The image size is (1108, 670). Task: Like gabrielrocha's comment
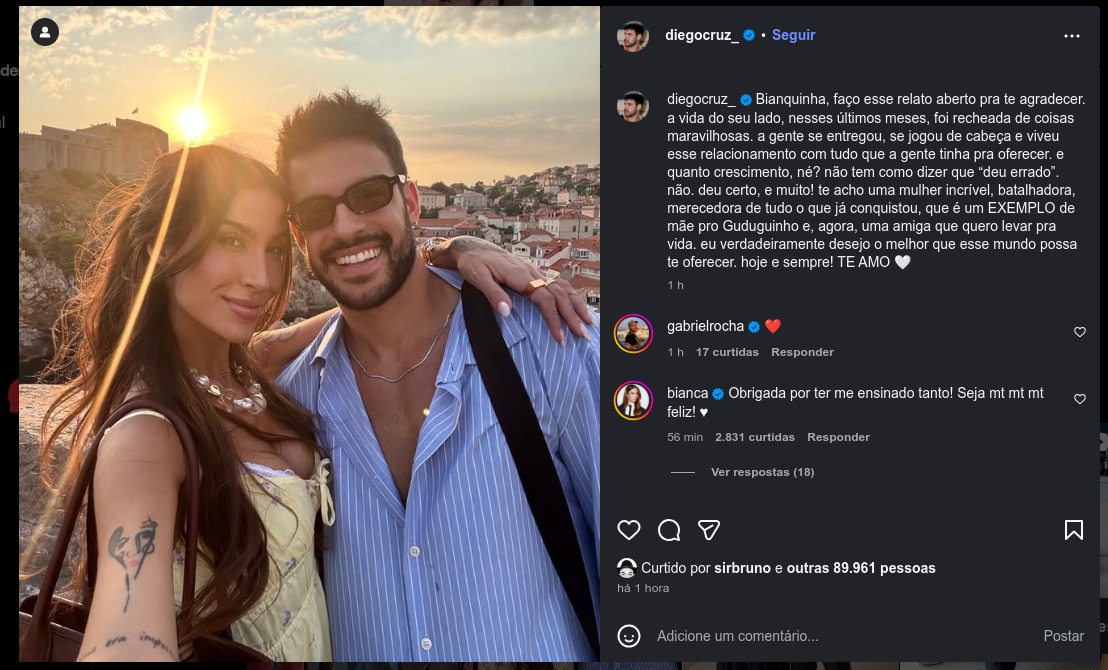pyautogui.click(x=1080, y=332)
